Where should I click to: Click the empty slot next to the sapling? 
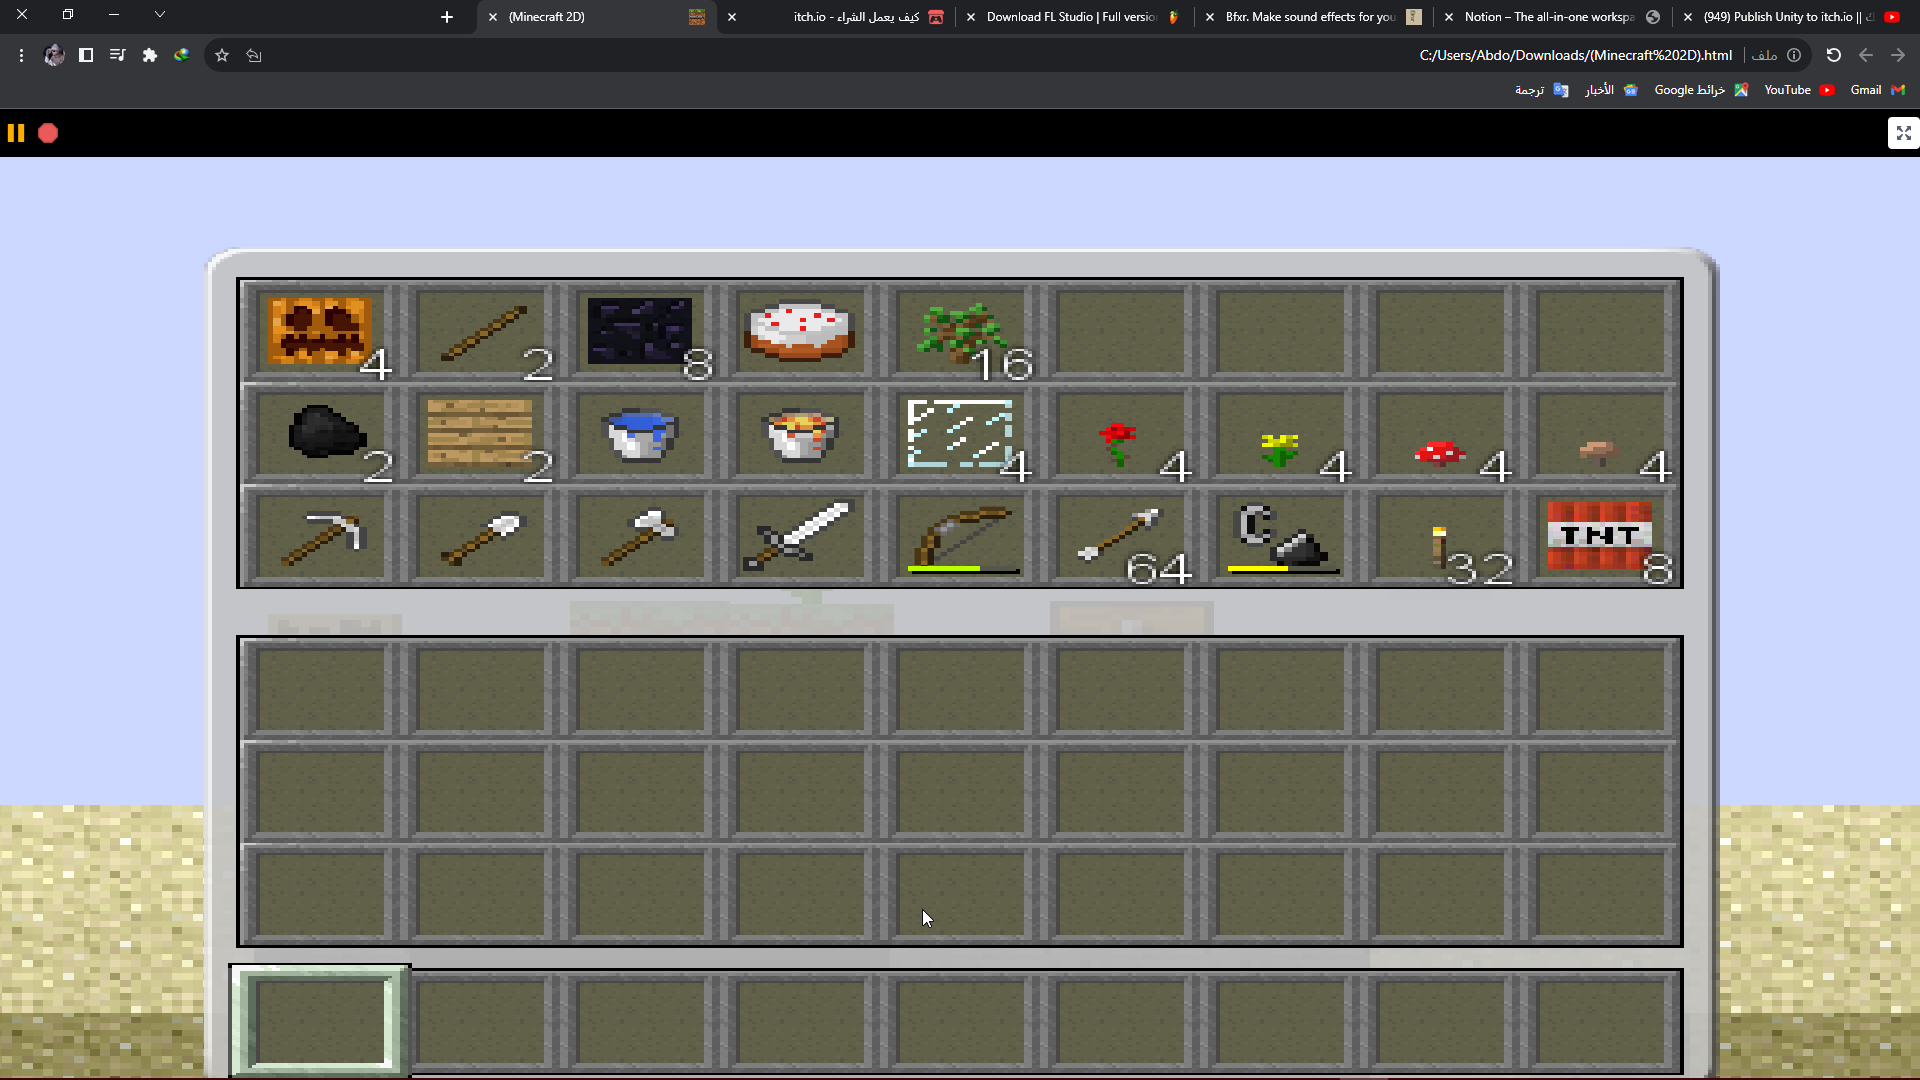(x=1120, y=331)
